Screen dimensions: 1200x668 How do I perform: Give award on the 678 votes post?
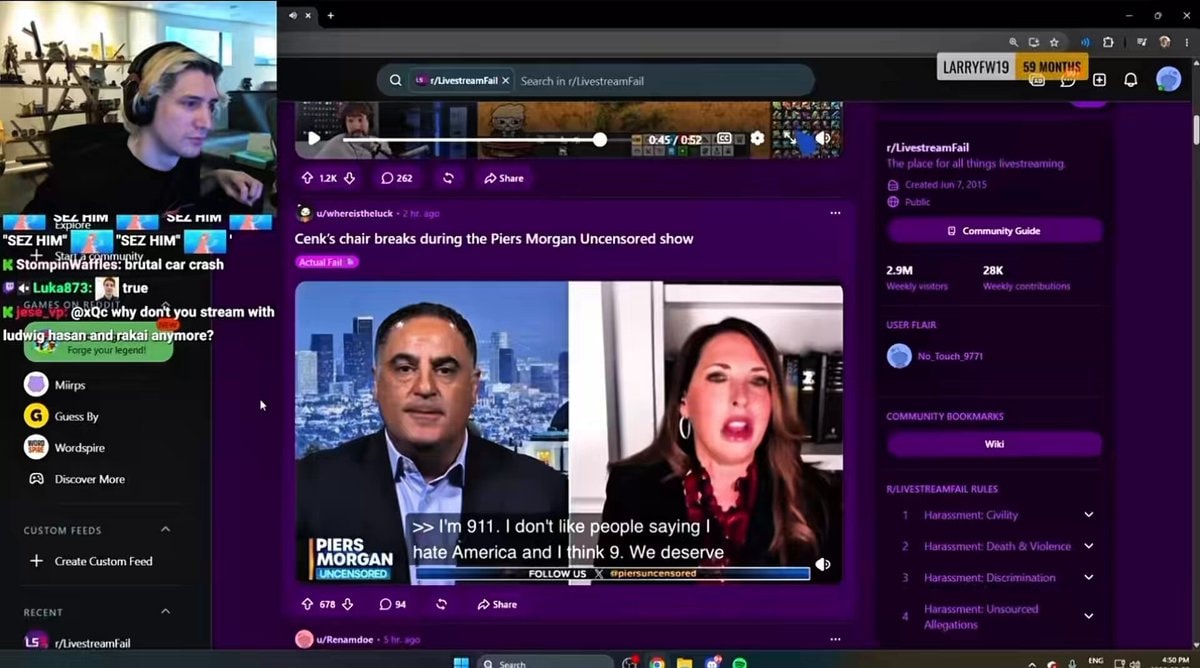[441, 604]
